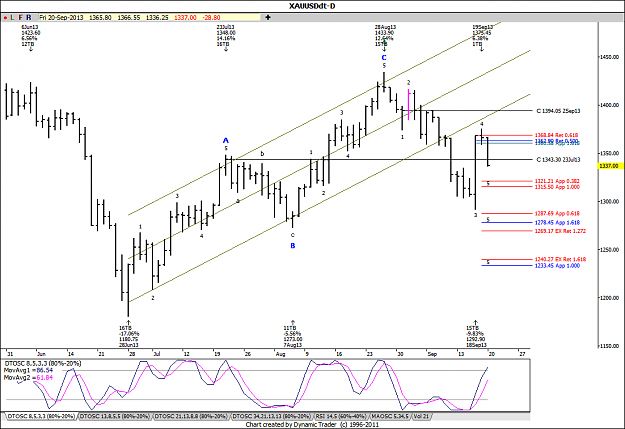Switch to the DTOSC 21,13,8,8 tab
This screenshot has height=429, width=625.
191,416
